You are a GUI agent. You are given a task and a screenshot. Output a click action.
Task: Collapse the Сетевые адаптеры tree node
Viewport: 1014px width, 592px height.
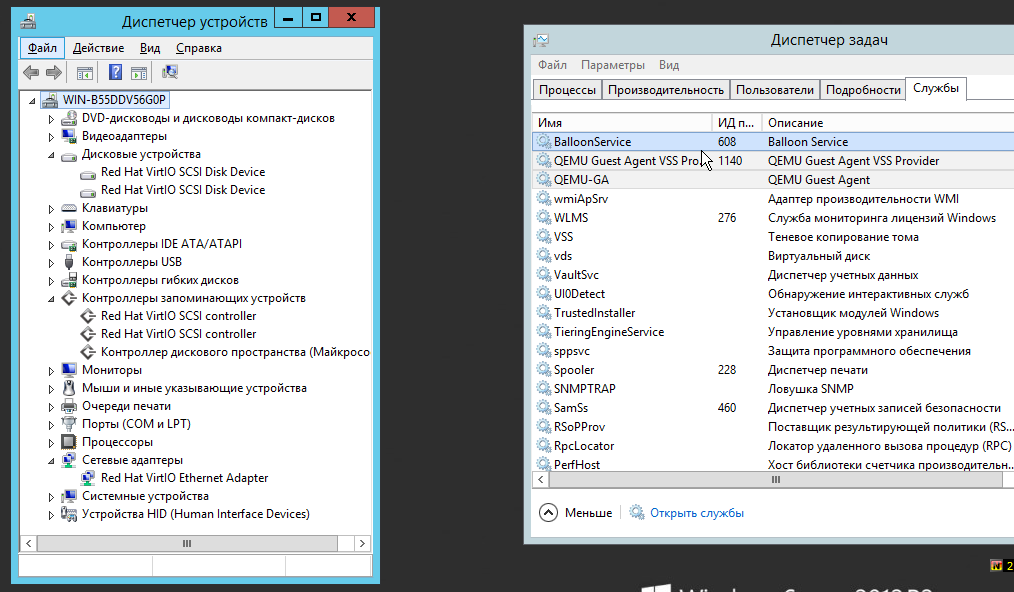(51, 461)
